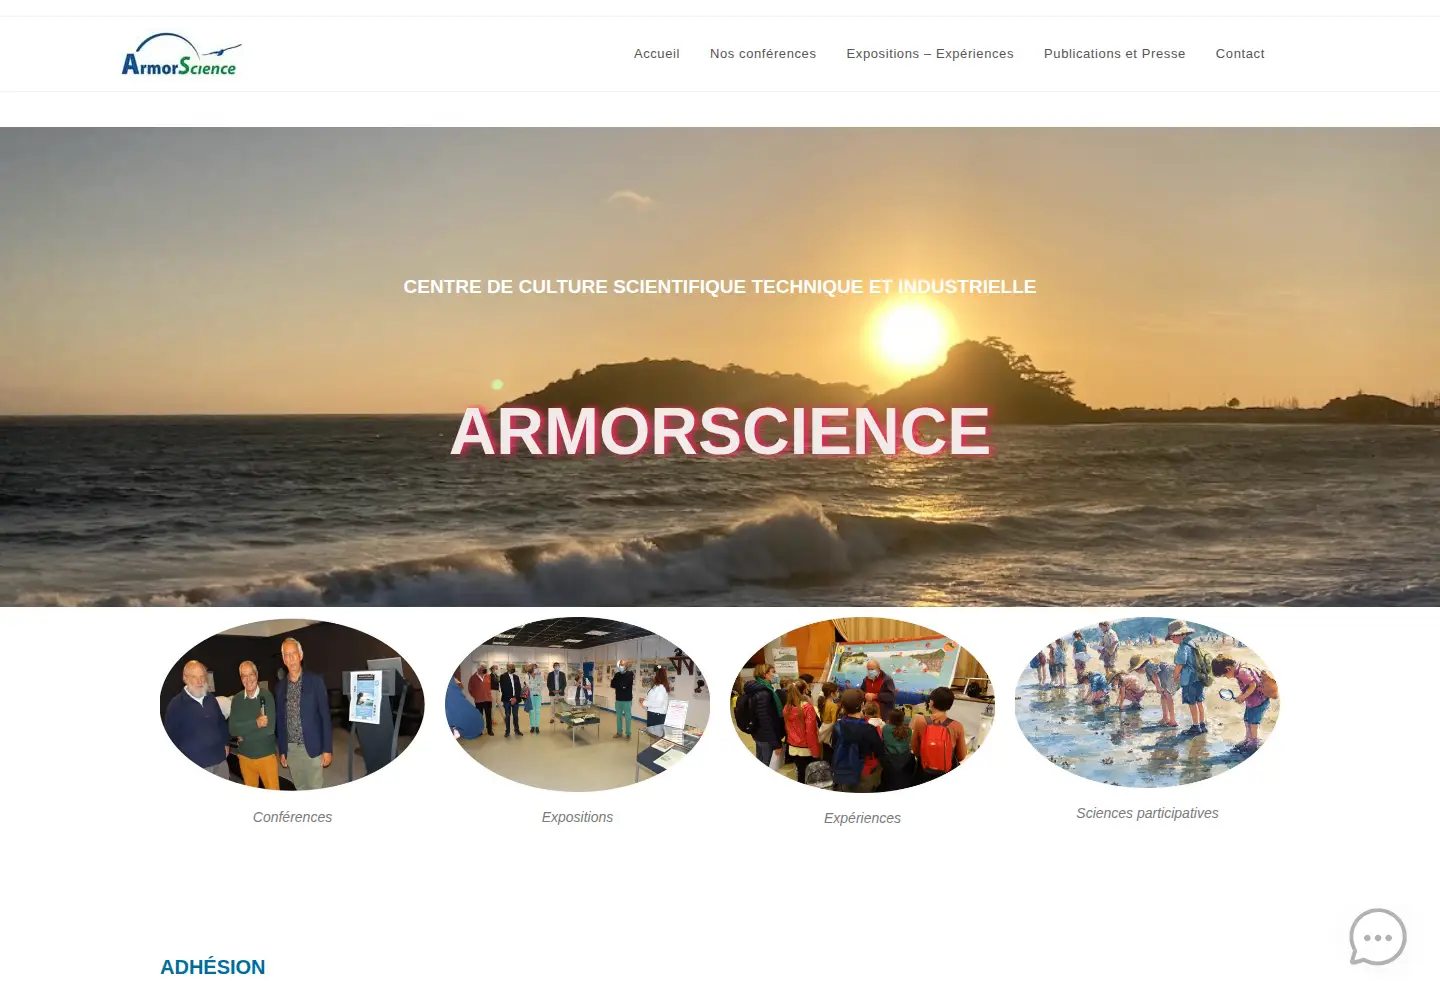
Task: Click the Conférences caption
Action: 292,817
